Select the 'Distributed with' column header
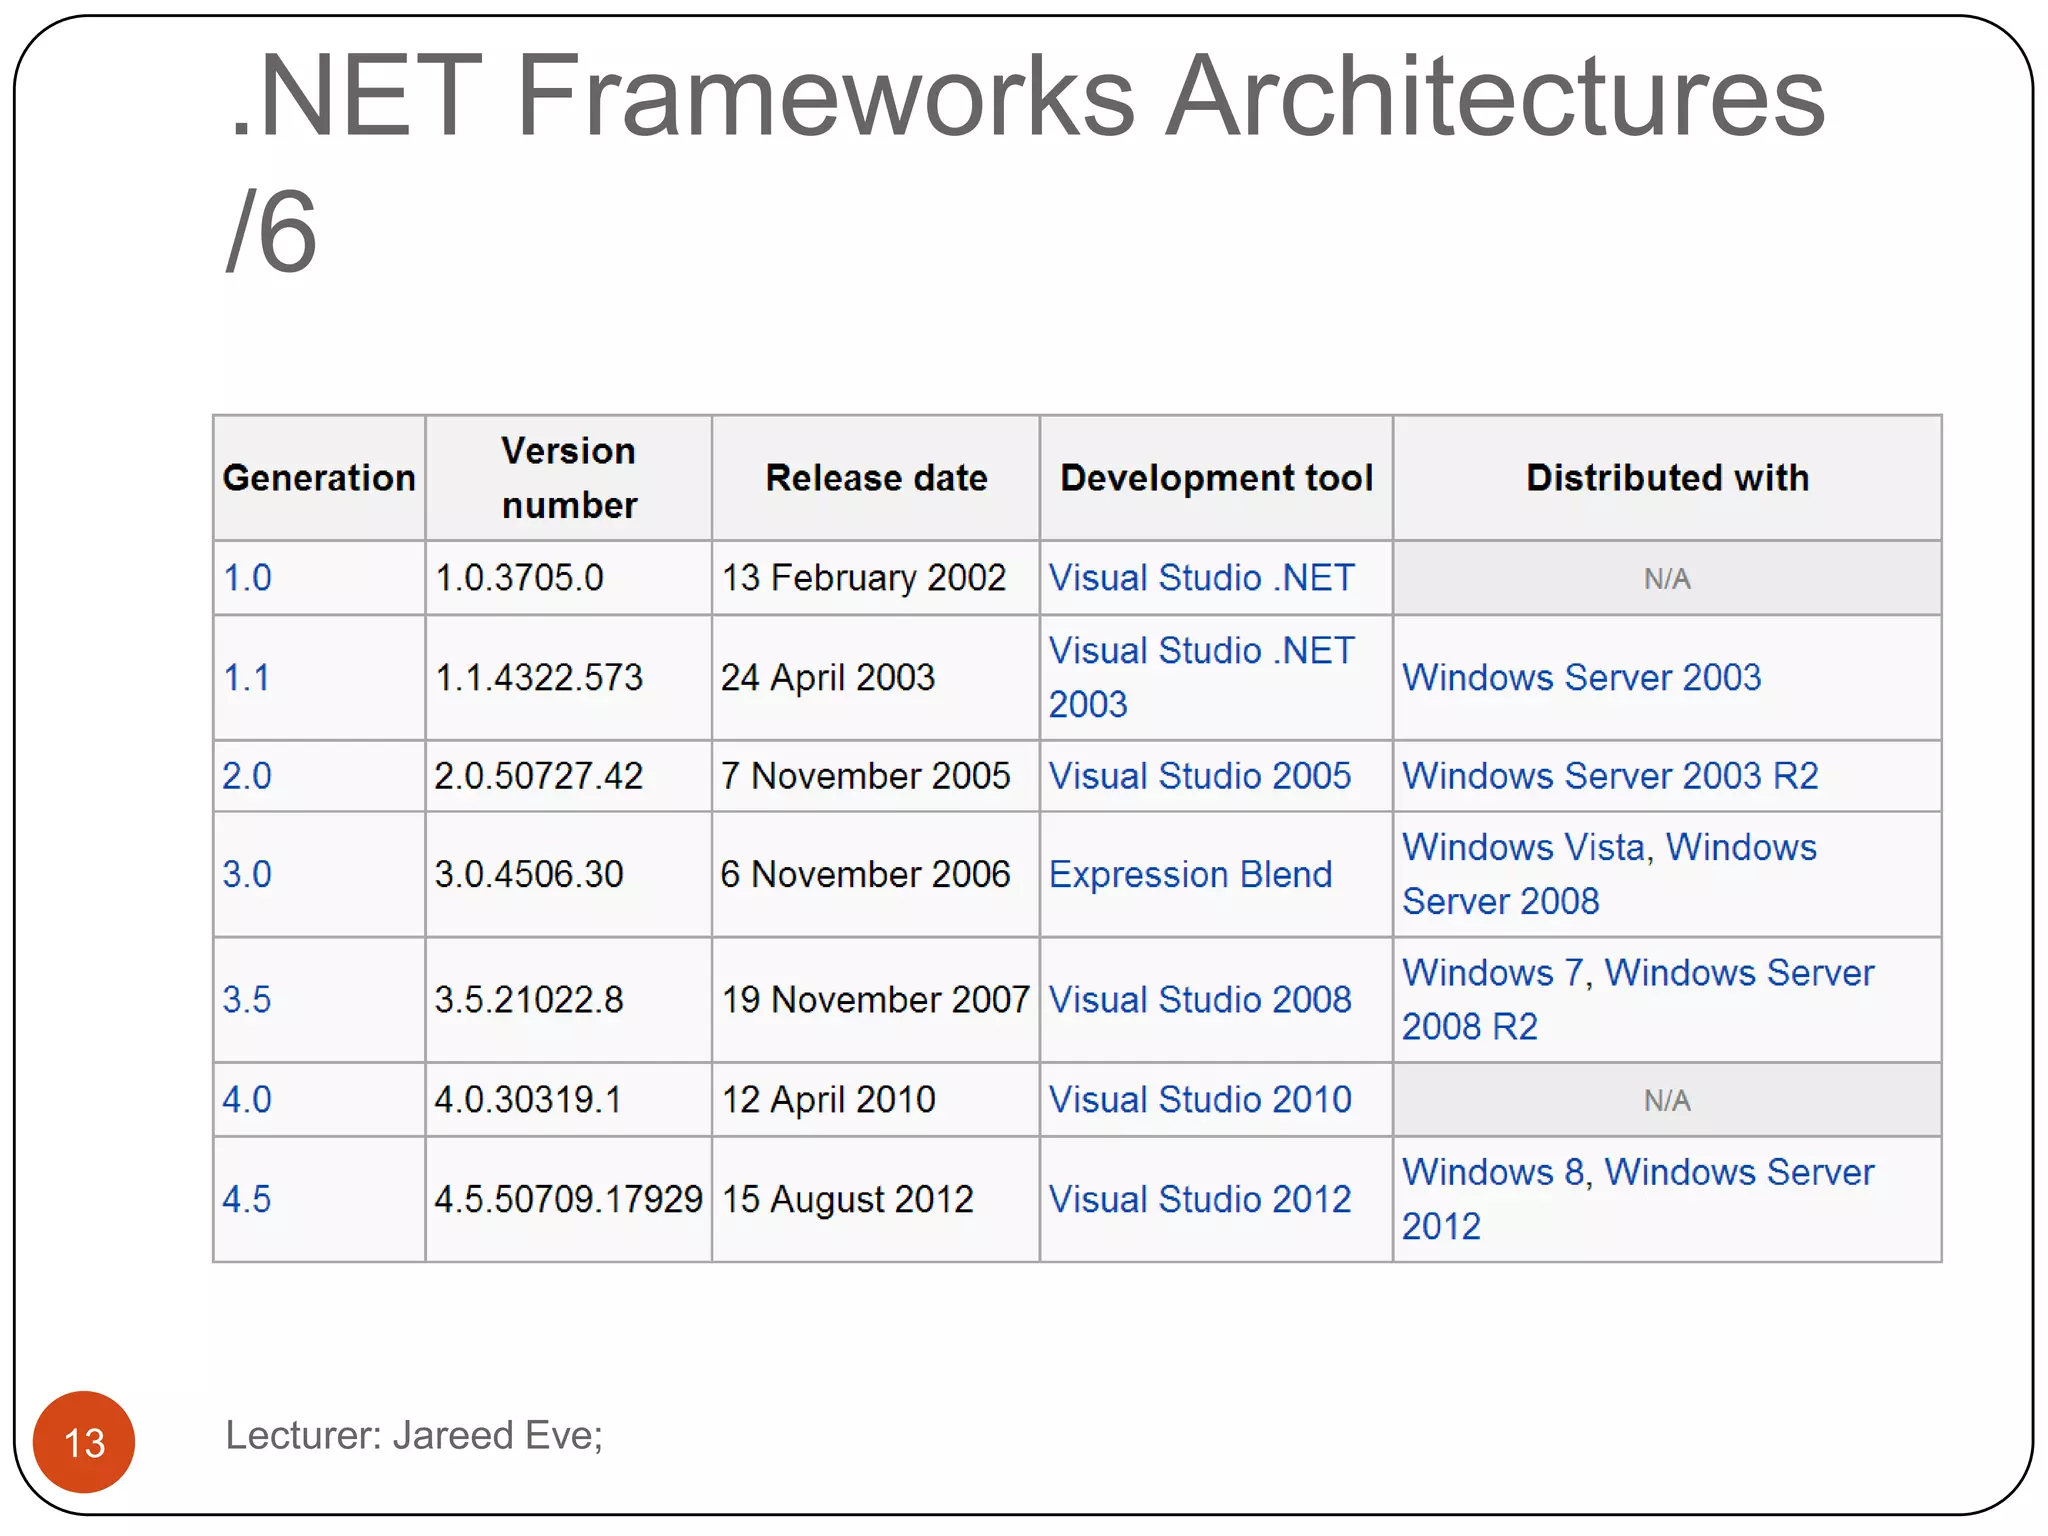 click(x=1667, y=478)
